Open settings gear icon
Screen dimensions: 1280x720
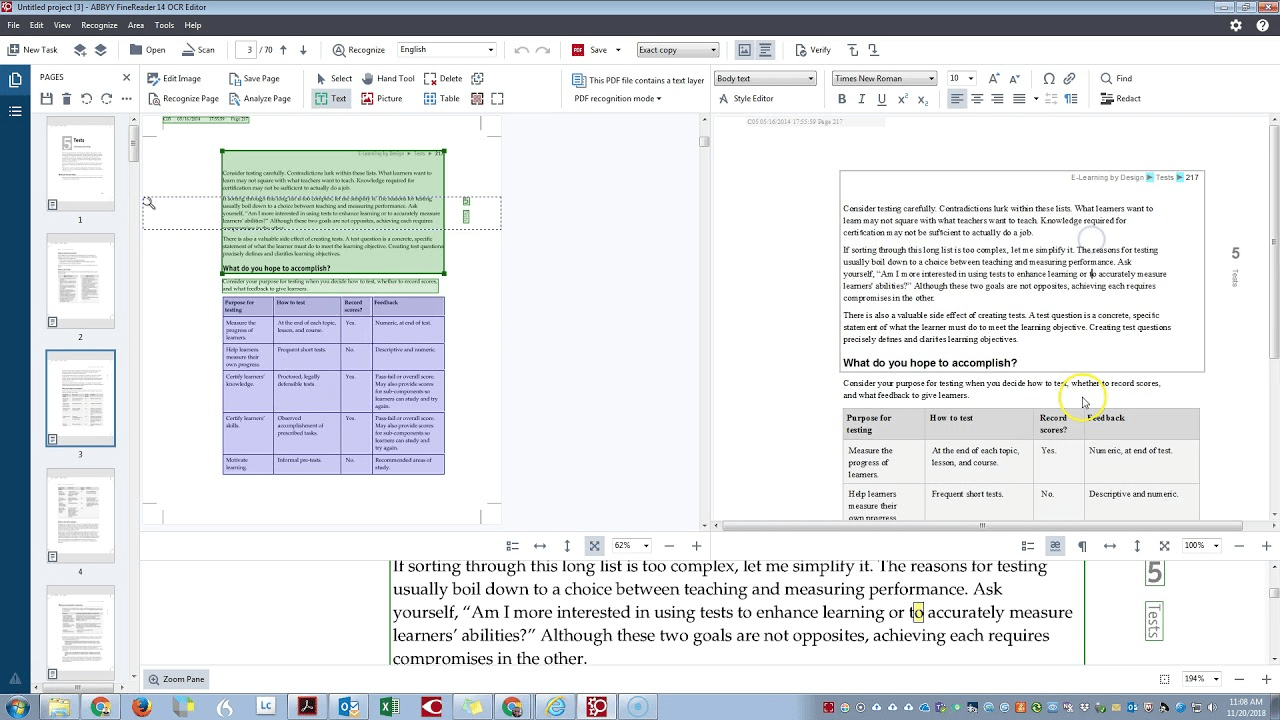pos(1236,25)
